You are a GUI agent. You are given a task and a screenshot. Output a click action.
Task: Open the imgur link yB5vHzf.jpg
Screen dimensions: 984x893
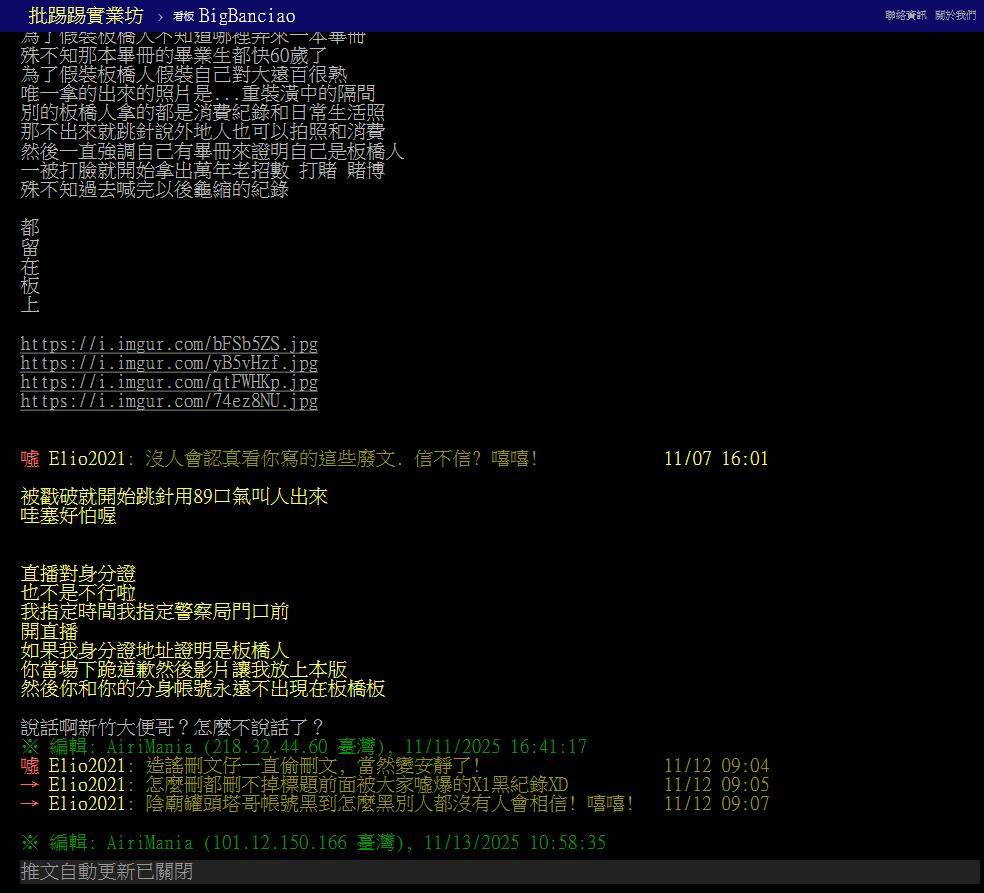169,363
